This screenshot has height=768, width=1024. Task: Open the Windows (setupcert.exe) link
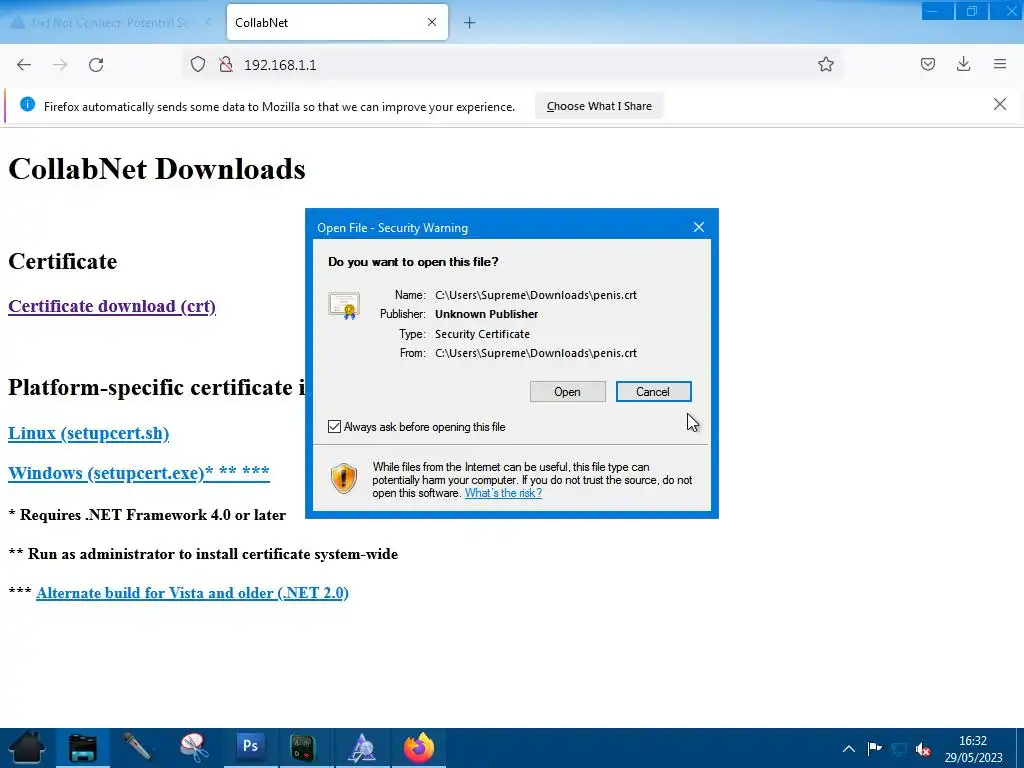(138, 472)
